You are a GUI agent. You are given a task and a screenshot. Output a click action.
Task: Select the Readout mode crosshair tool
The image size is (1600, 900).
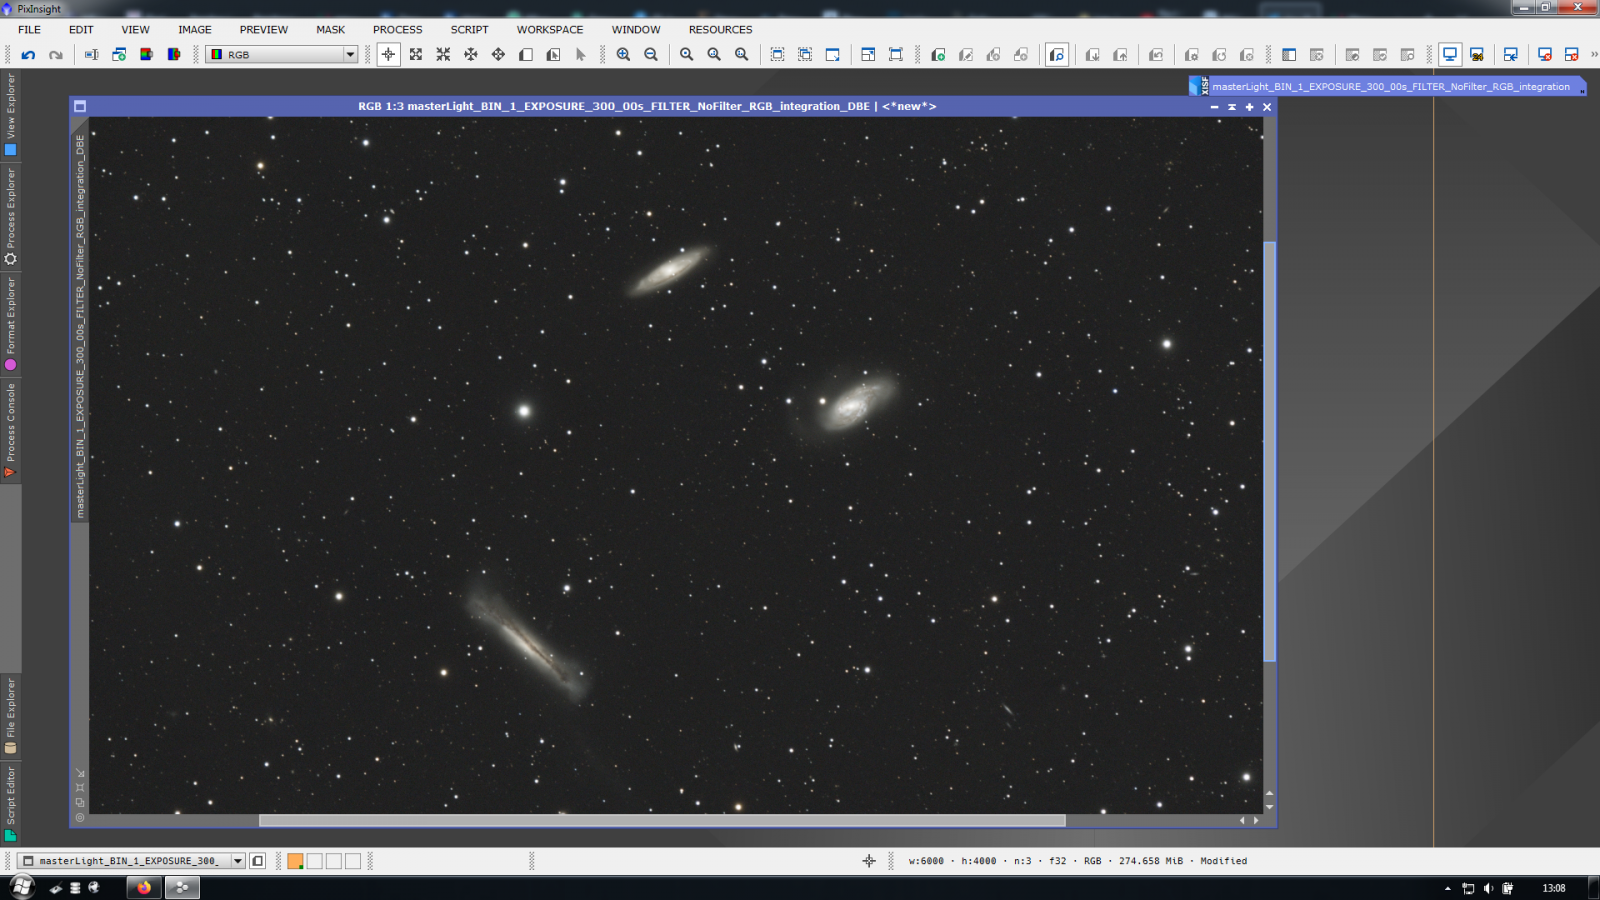[388, 55]
